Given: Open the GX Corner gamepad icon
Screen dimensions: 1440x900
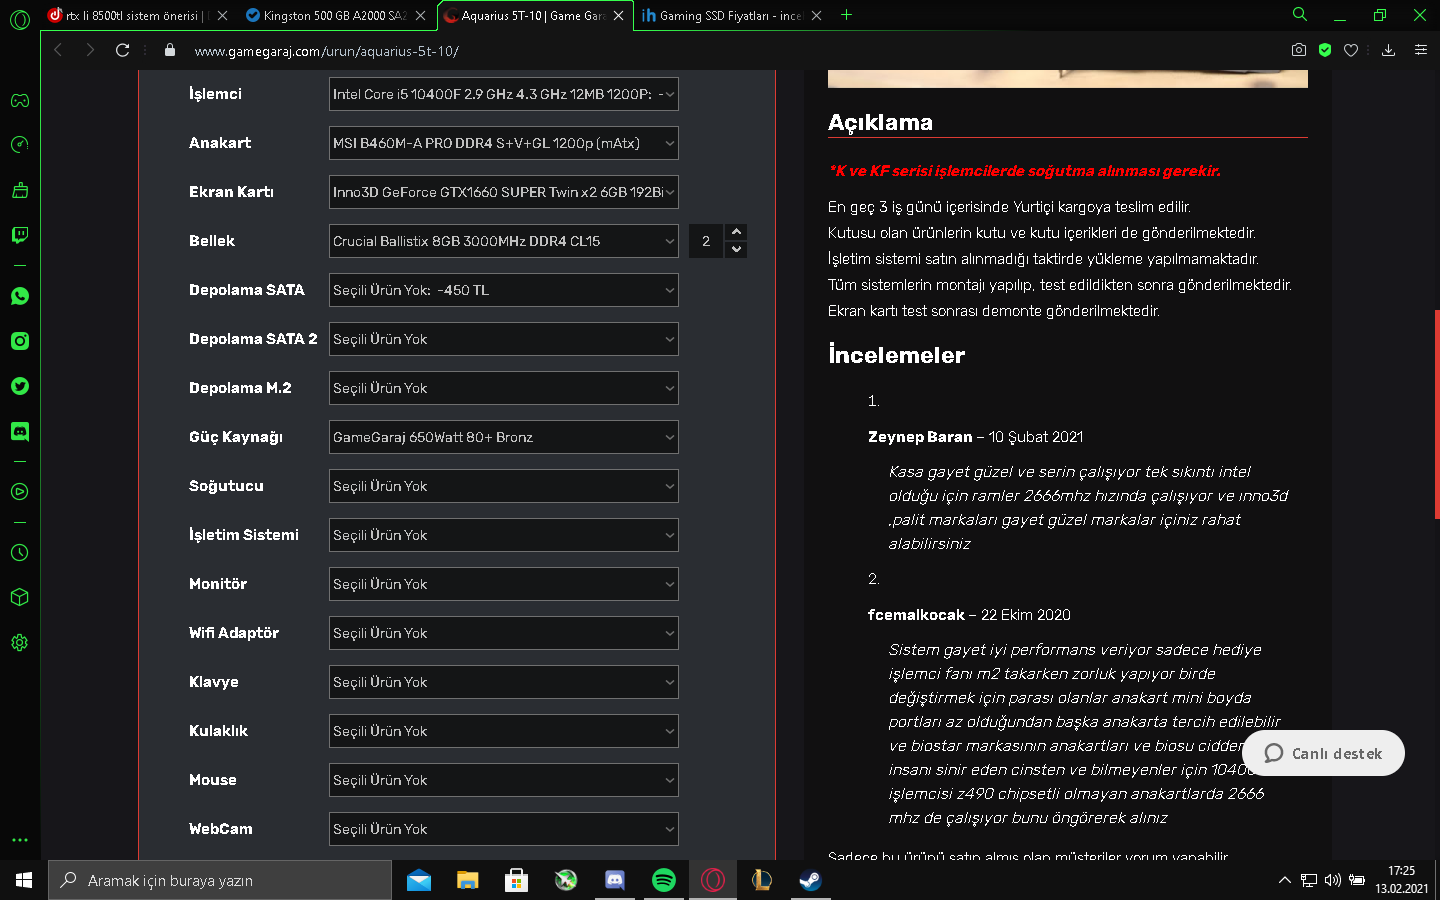Looking at the screenshot, I should click(20, 101).
